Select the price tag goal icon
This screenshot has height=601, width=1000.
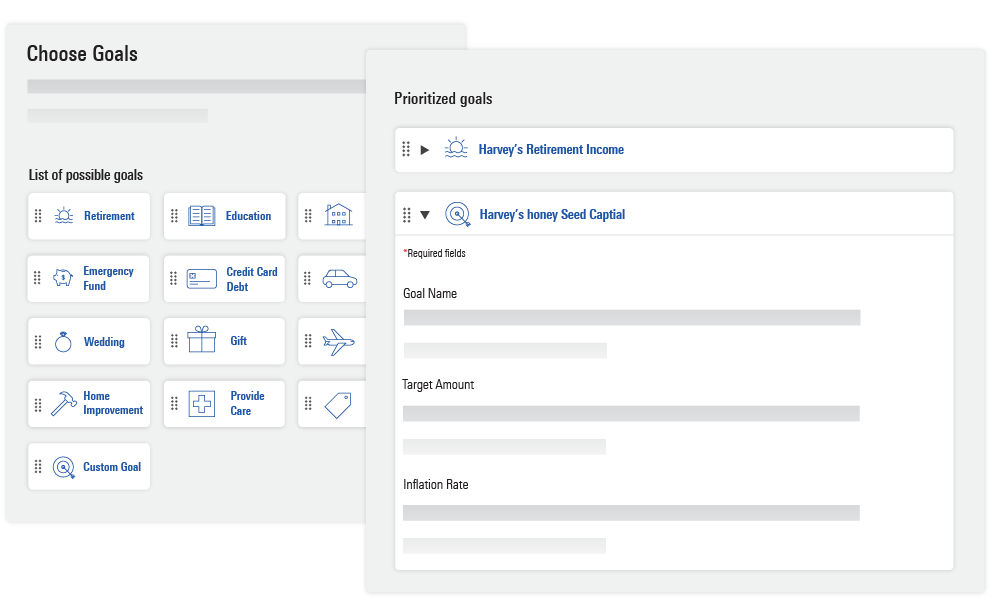click(338, 404)
